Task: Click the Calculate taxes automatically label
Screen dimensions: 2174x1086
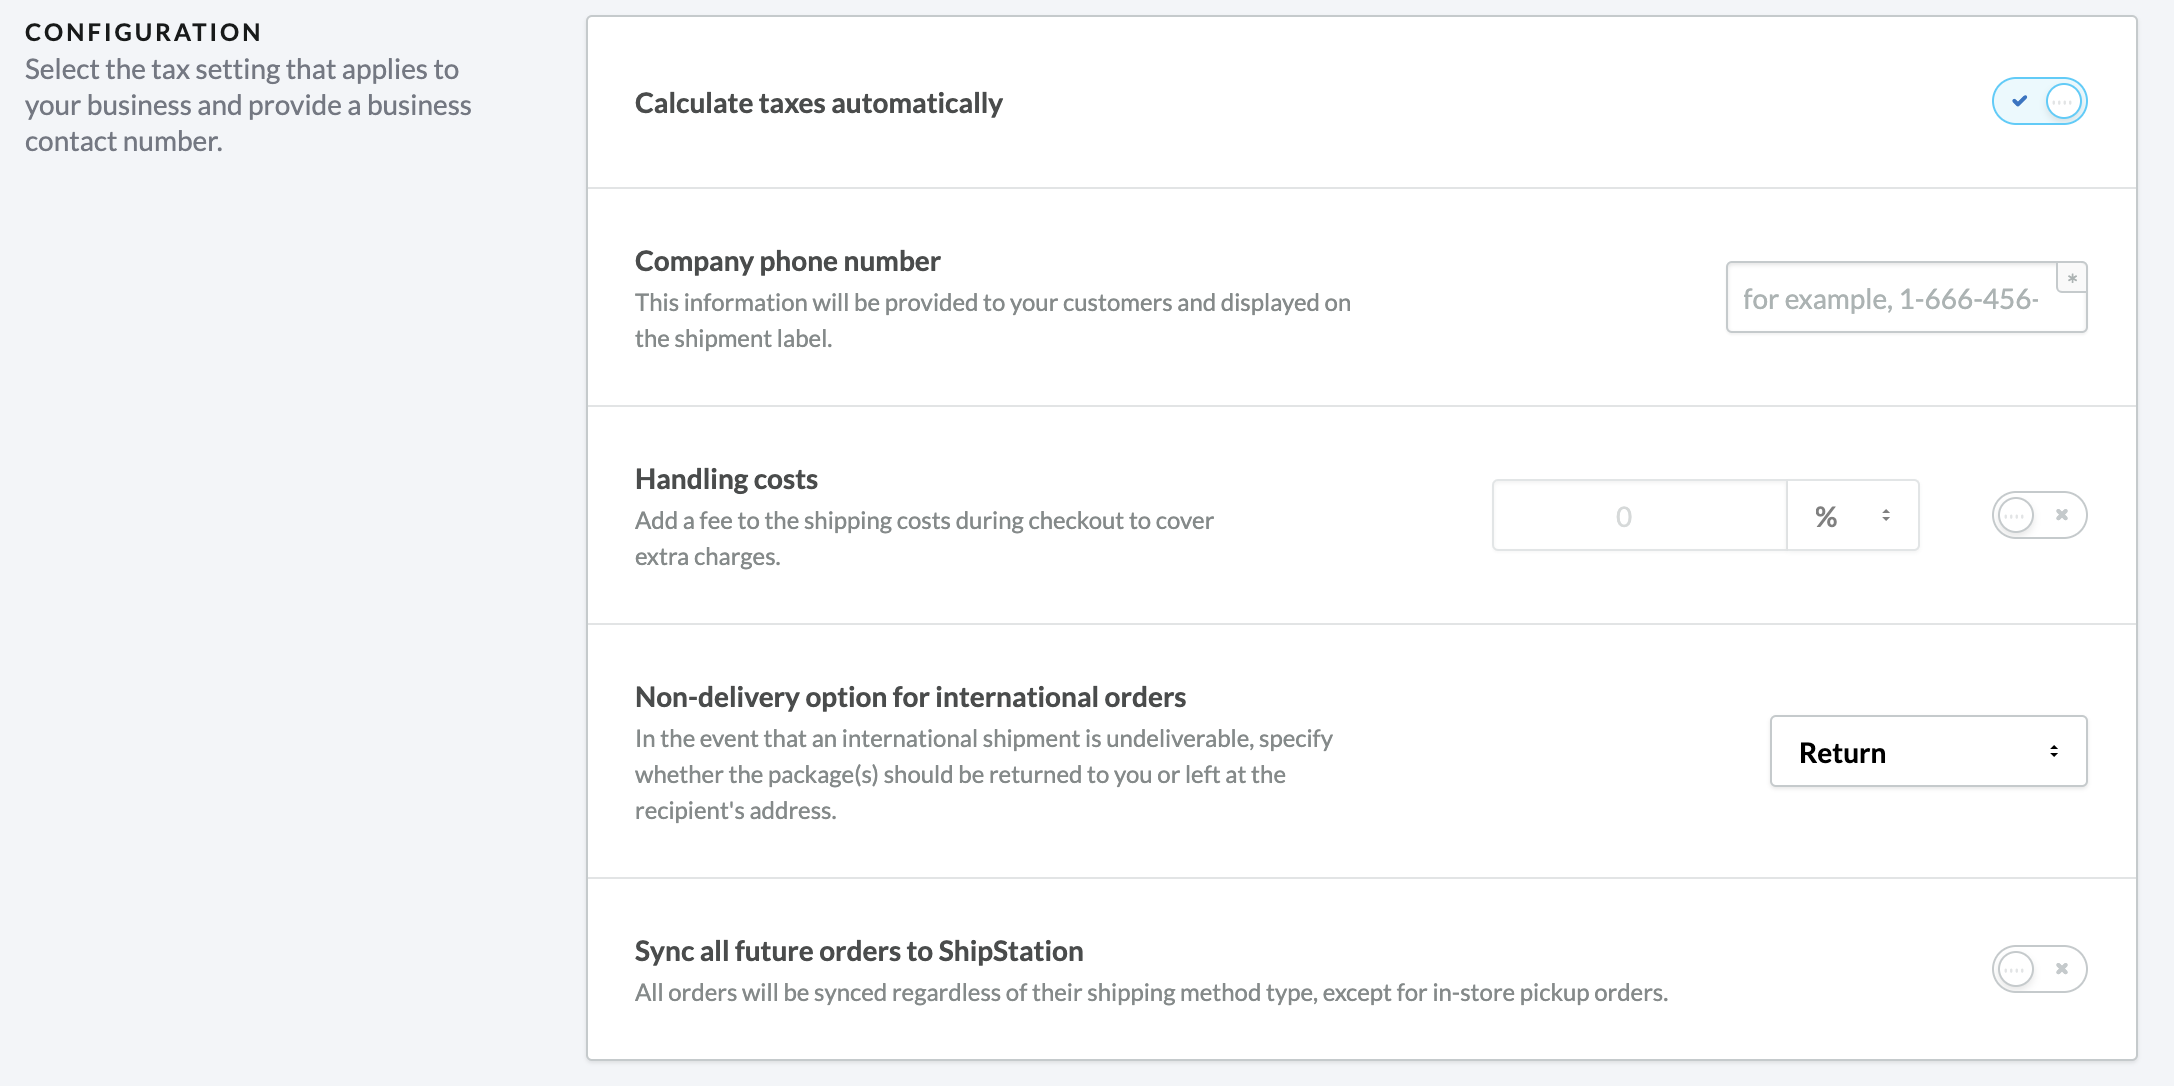Action: tap(818, 103)
